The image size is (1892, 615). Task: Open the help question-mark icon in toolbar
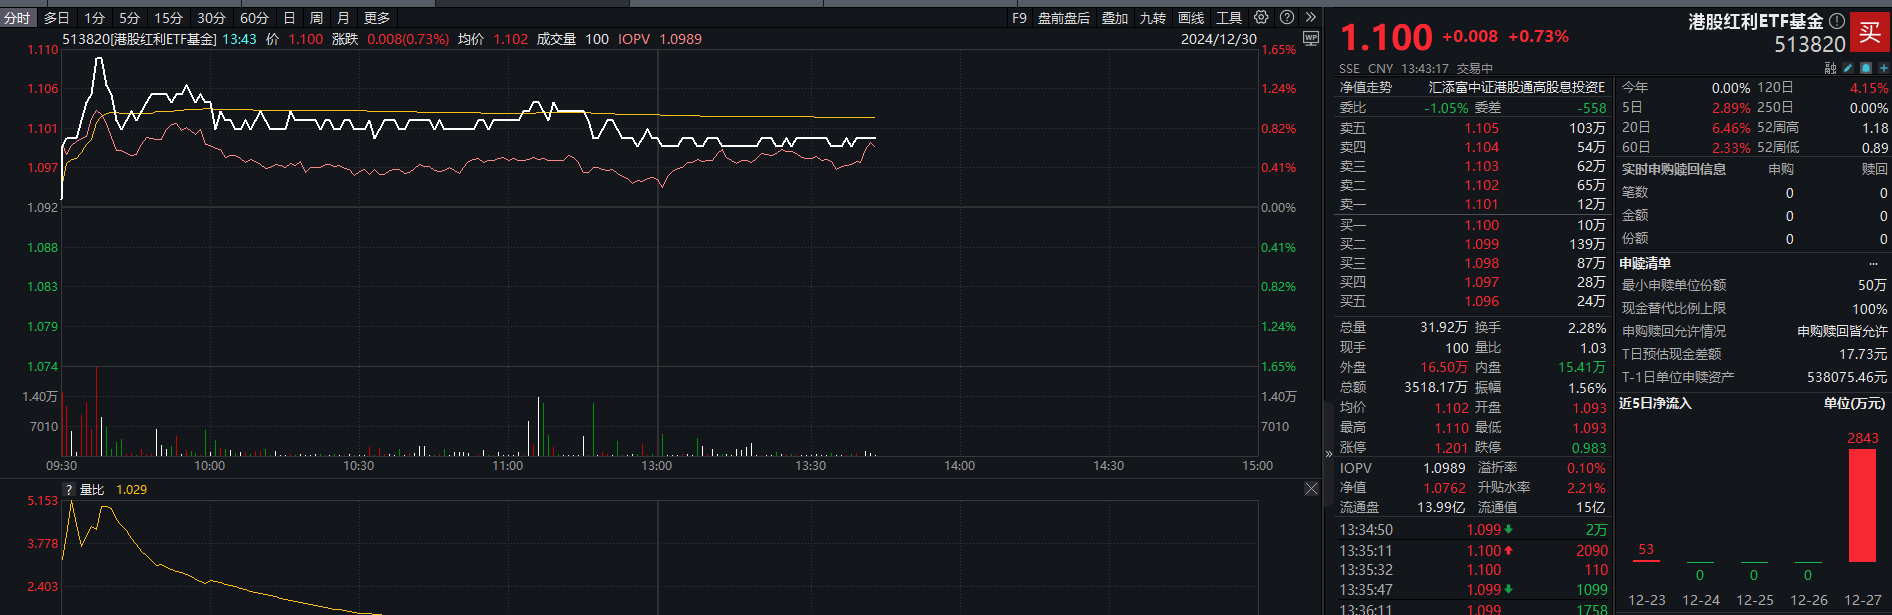coord(1287,17)
